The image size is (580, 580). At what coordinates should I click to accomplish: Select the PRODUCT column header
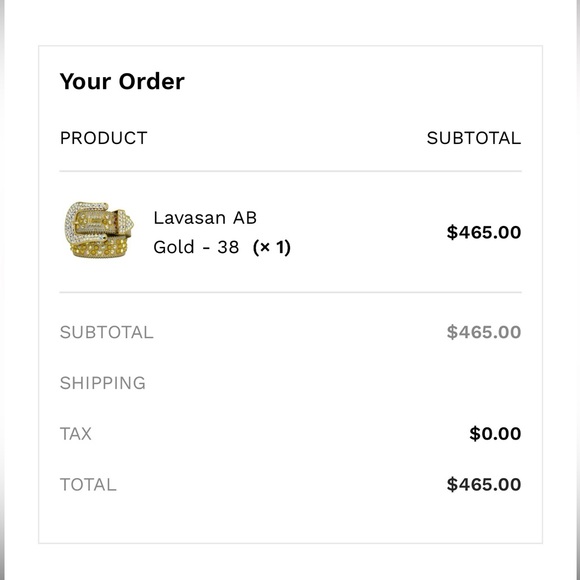coord(104,138)
